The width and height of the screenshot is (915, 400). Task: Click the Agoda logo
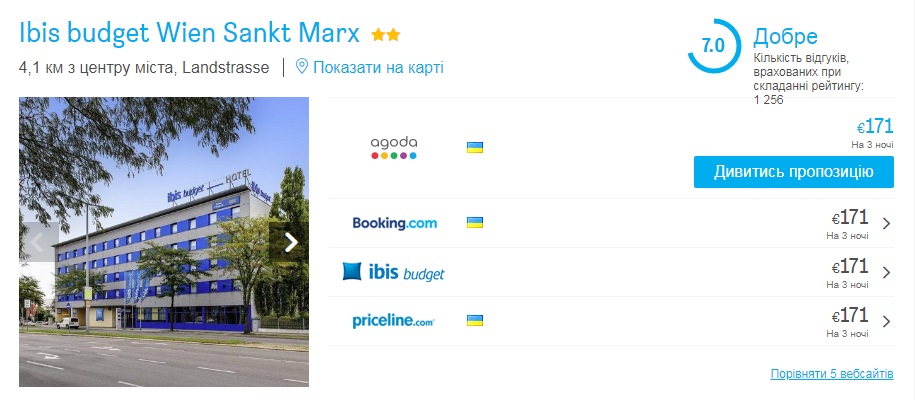(x=394, y=148)
